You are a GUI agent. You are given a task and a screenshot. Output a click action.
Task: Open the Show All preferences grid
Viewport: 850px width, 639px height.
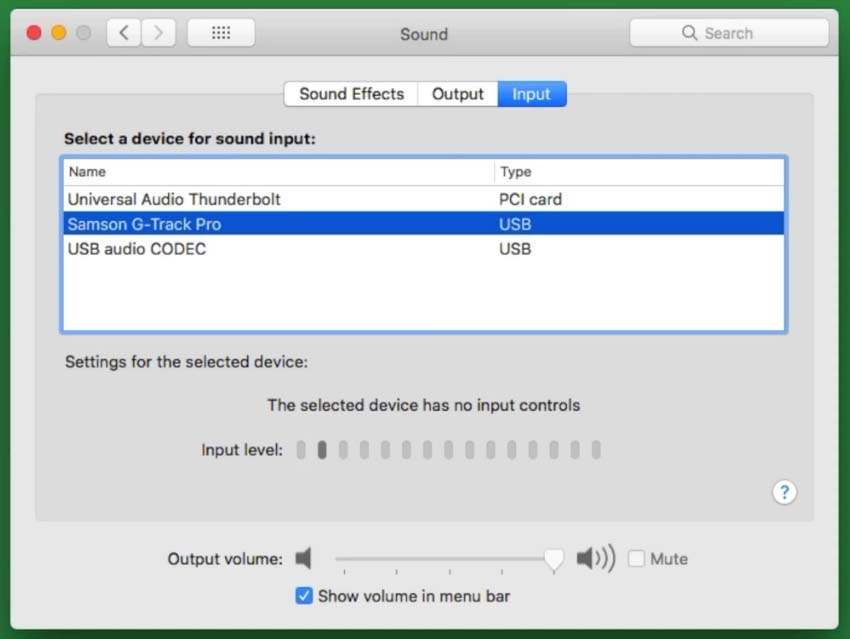tap(221, 33)
